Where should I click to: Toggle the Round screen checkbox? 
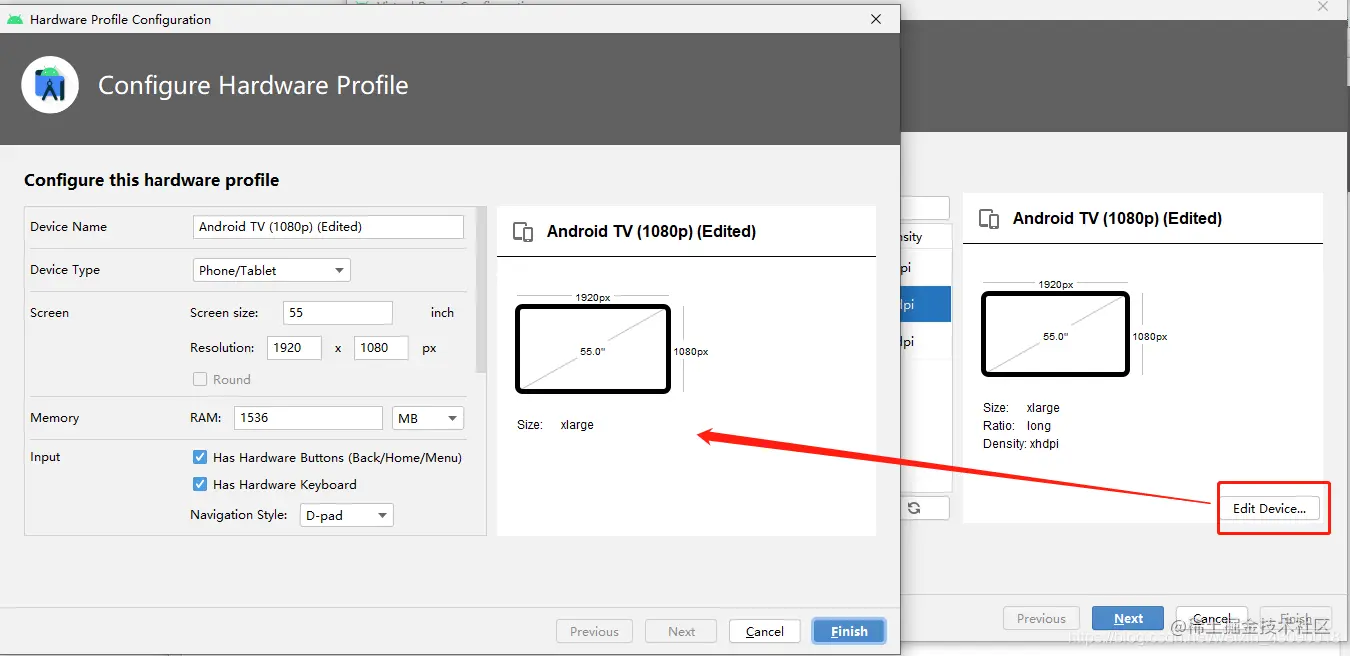coord(200,379)
